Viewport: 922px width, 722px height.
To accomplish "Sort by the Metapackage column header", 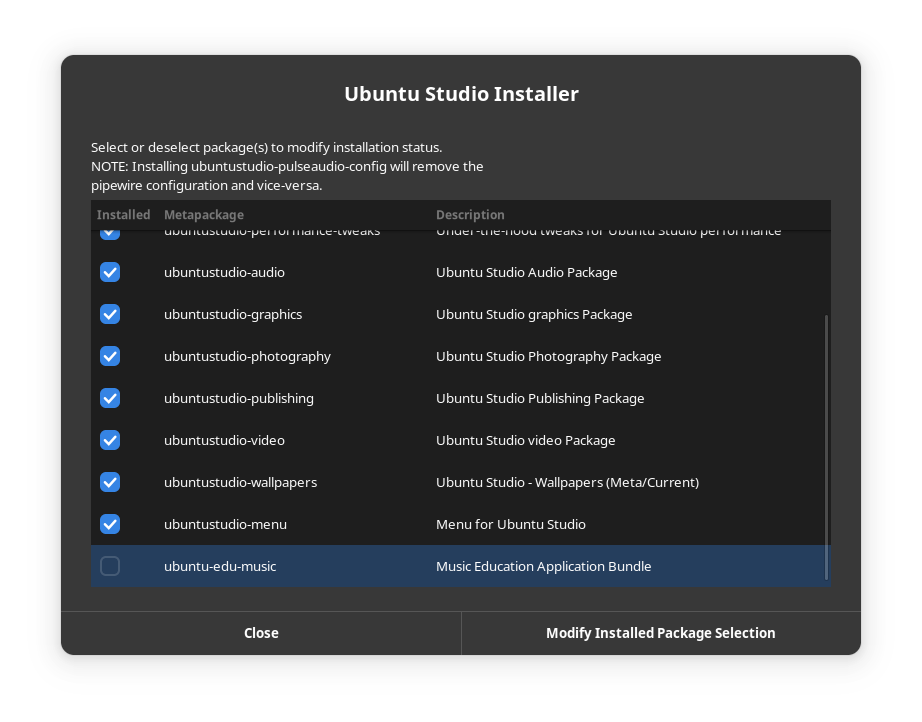I will click(x=204, y=215).
